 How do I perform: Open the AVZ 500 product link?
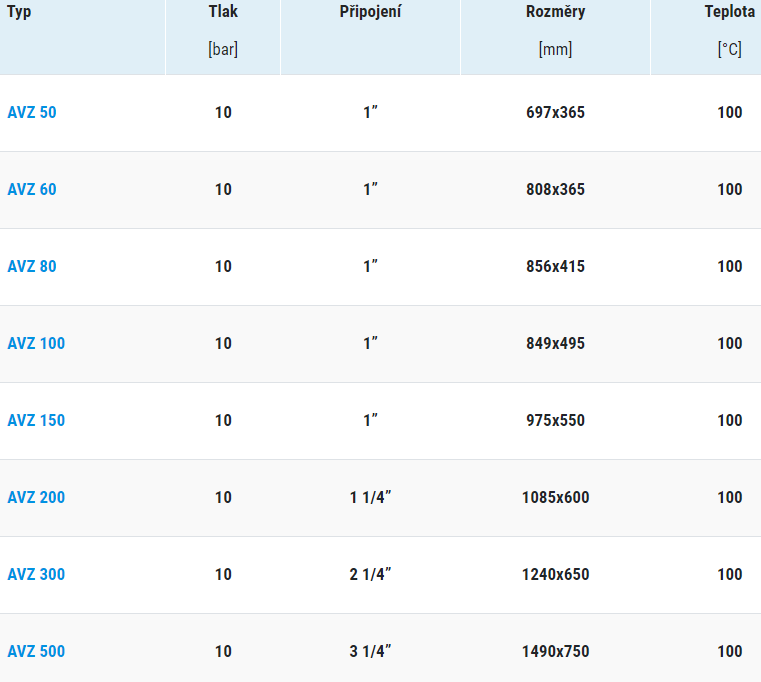pos(36,651)
